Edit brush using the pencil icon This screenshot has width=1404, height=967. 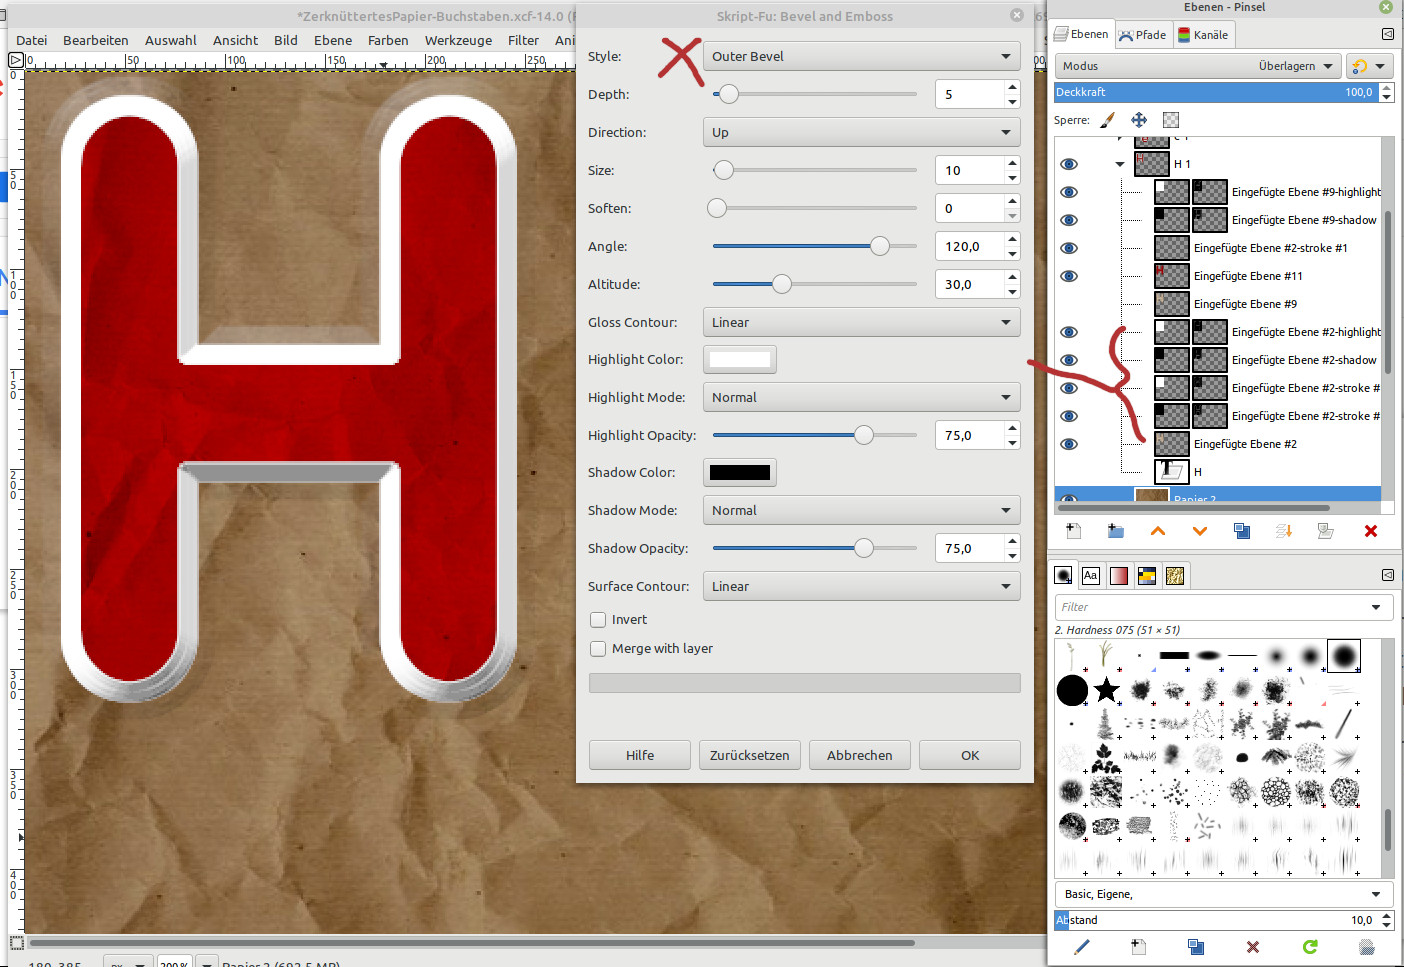pyautogui.click(x=1081, y=946)
